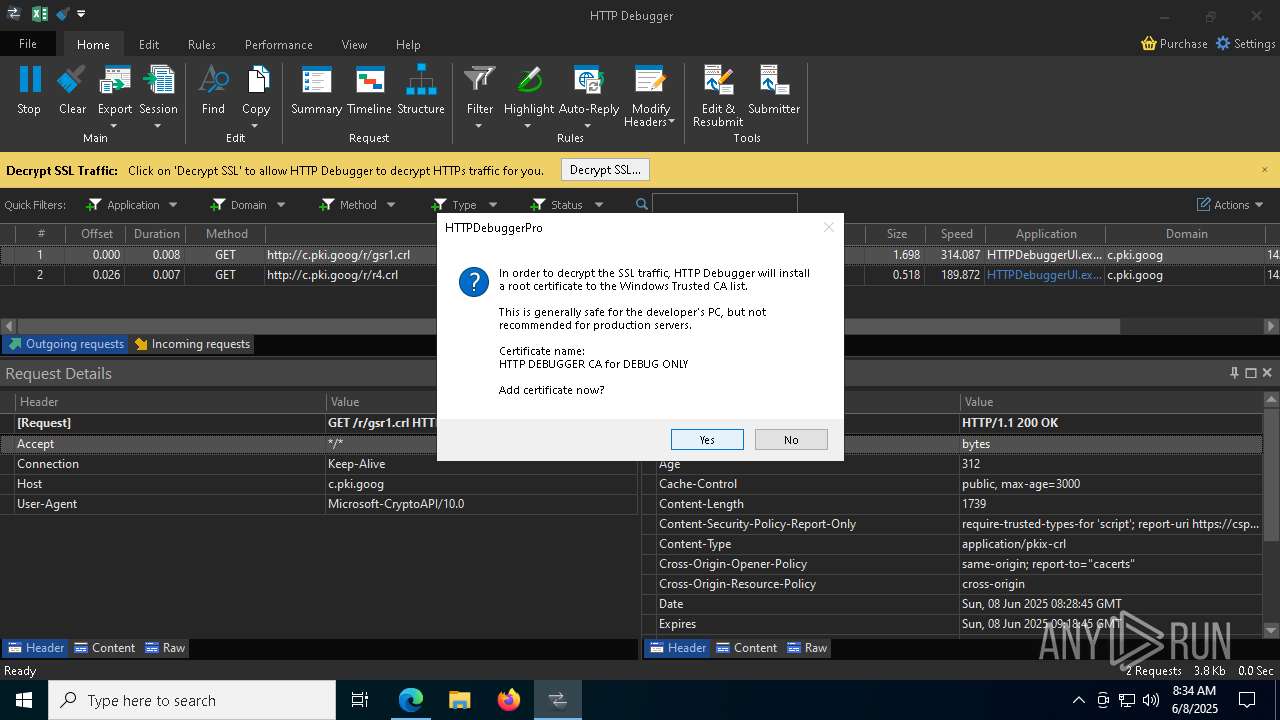
Task: Open Firefox from the taskbar
Action: tap(509, 700)
